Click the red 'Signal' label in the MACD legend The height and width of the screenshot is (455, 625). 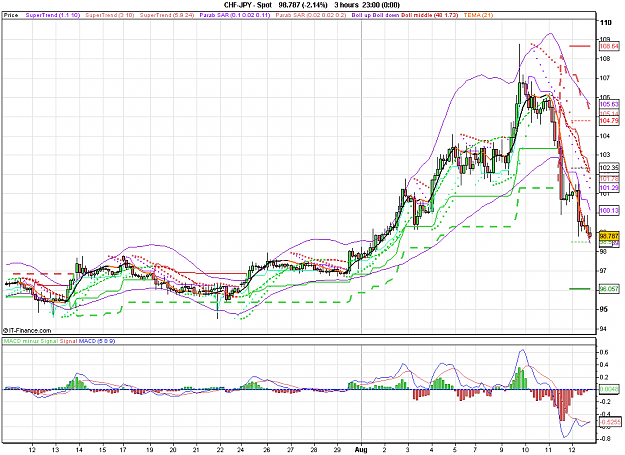[68, 341]
